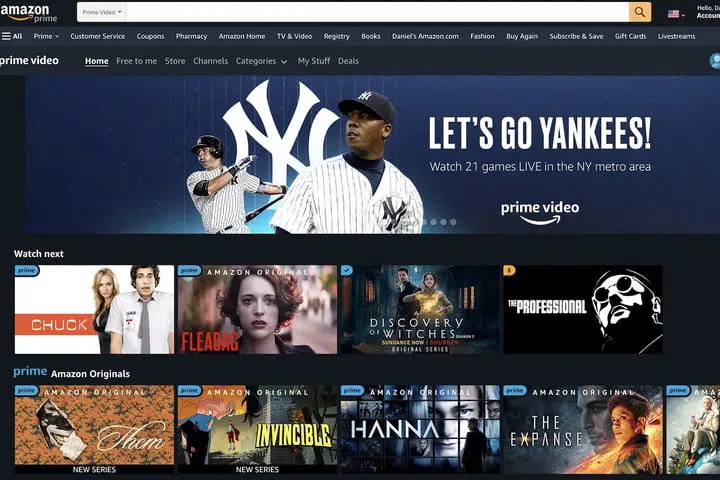Select the last carousel dot indicator
The image size is (720, 480).
click(x=453, y=222)
